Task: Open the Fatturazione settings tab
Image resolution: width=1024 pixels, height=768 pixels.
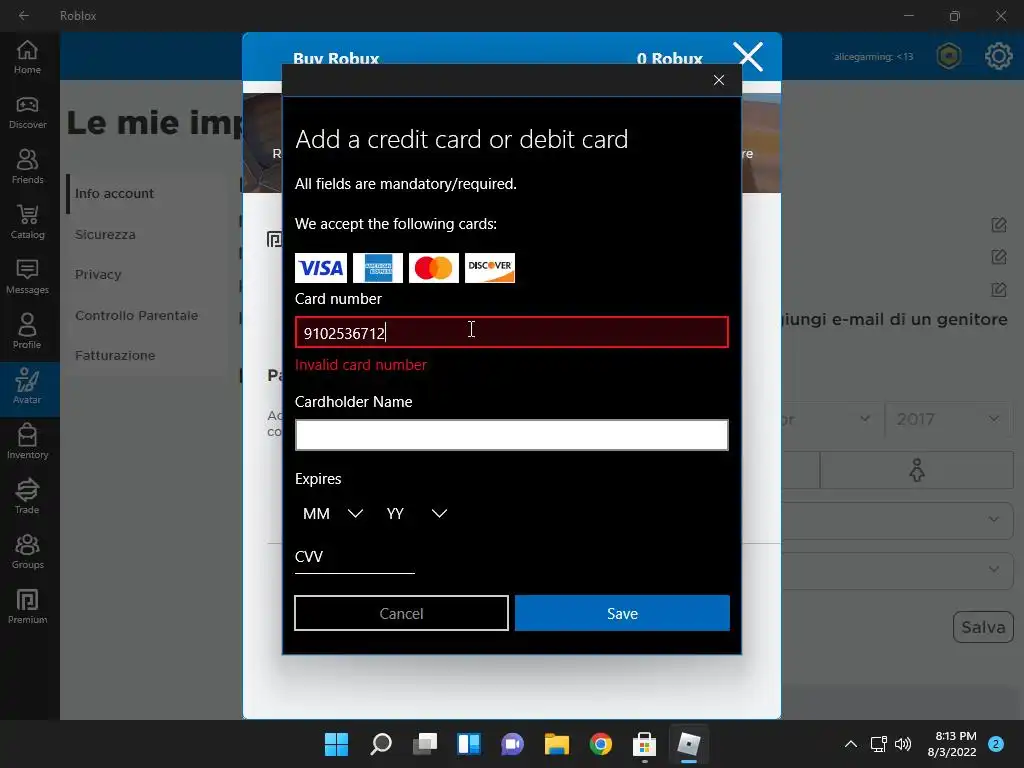Action: [115, 356]
